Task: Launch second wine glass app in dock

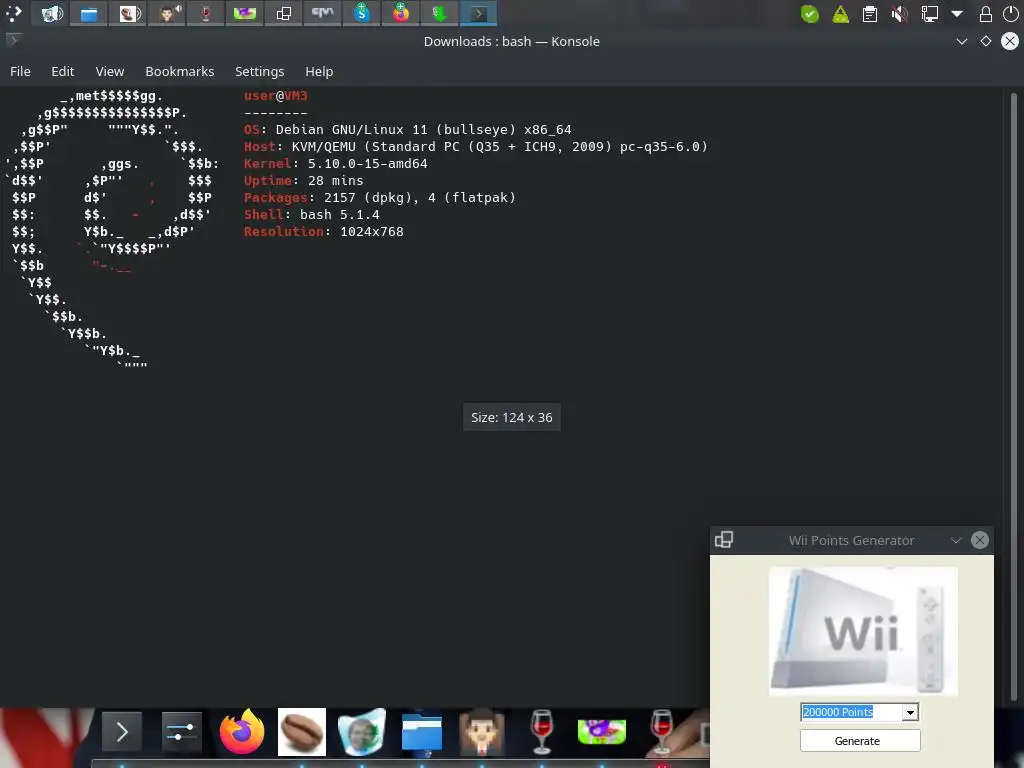Action: pyautogui.click(x=662, y=732)
